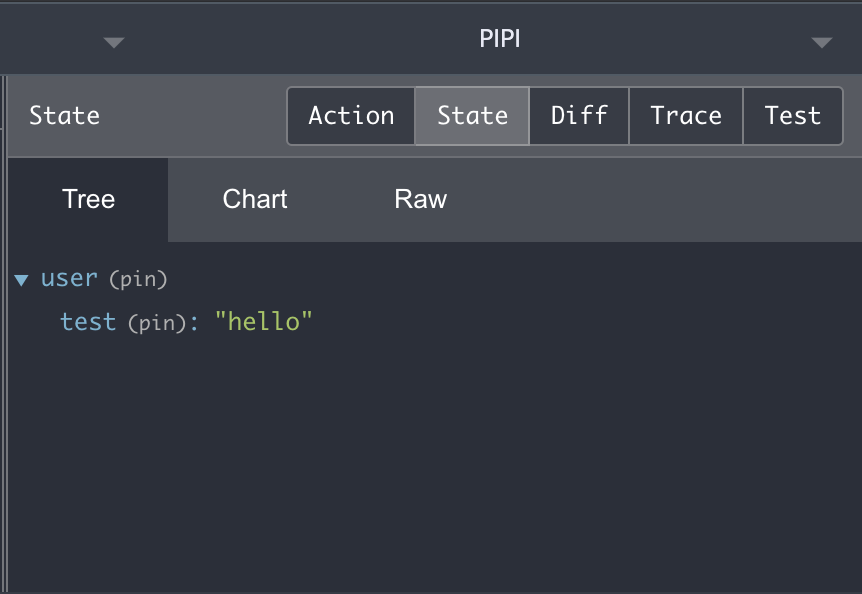
Task: Open the dropdown arrow right of PIPI
Action: (x=822, y=42)
